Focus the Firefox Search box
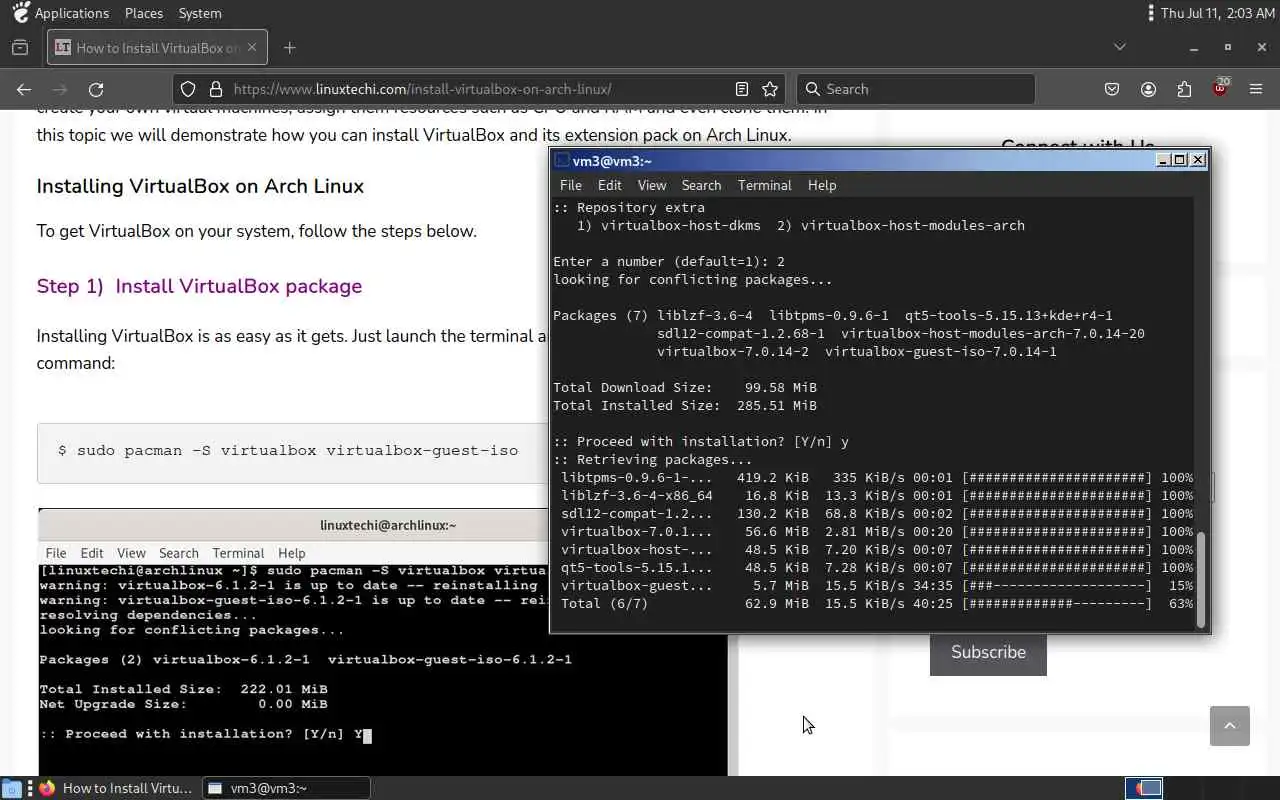The height and width of the screenshot is (800, 1280). click(x=916, y=89)
